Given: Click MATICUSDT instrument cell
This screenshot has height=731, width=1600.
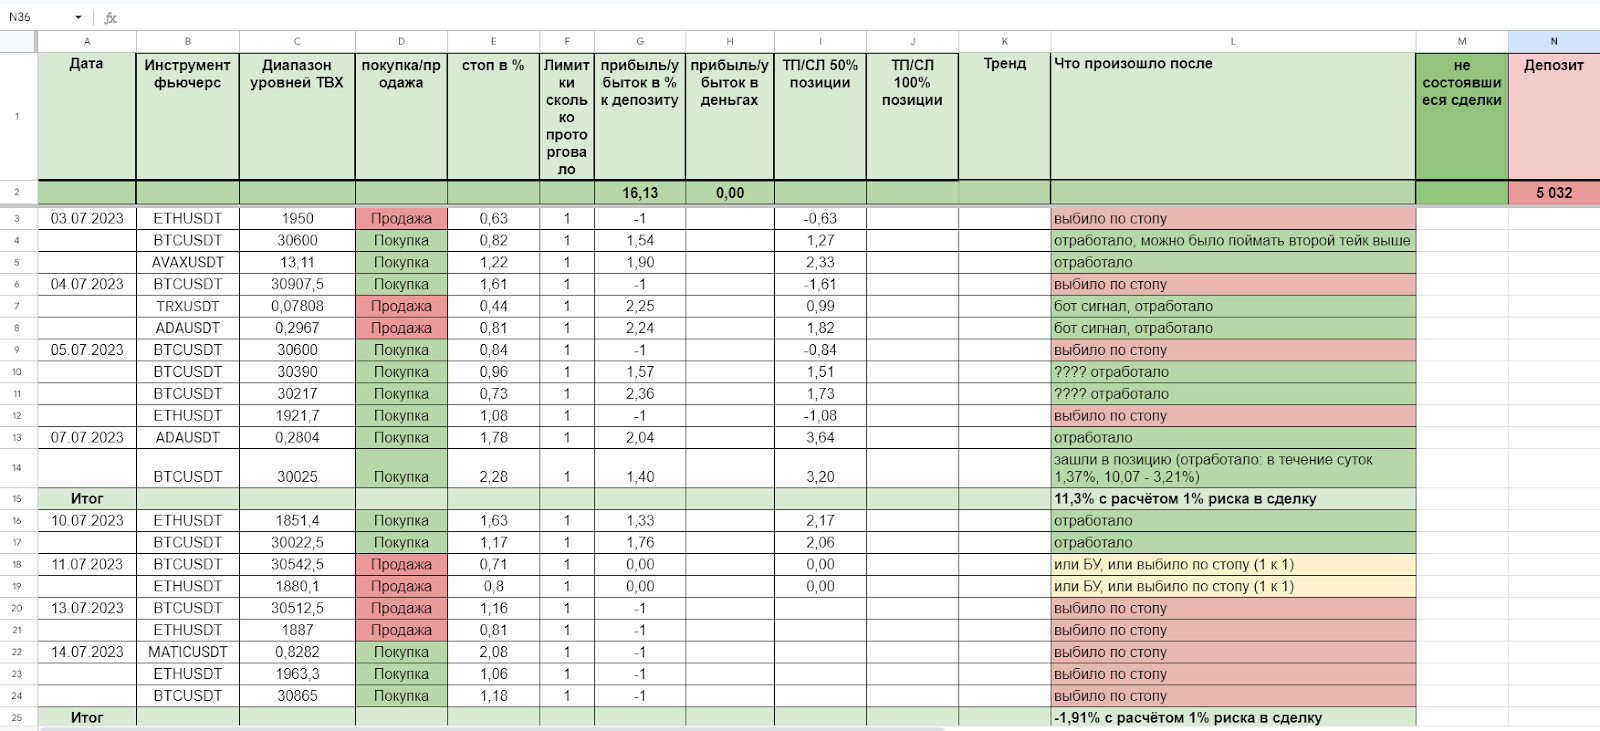Looking at the screenshot, I should [x=188, y=652].
